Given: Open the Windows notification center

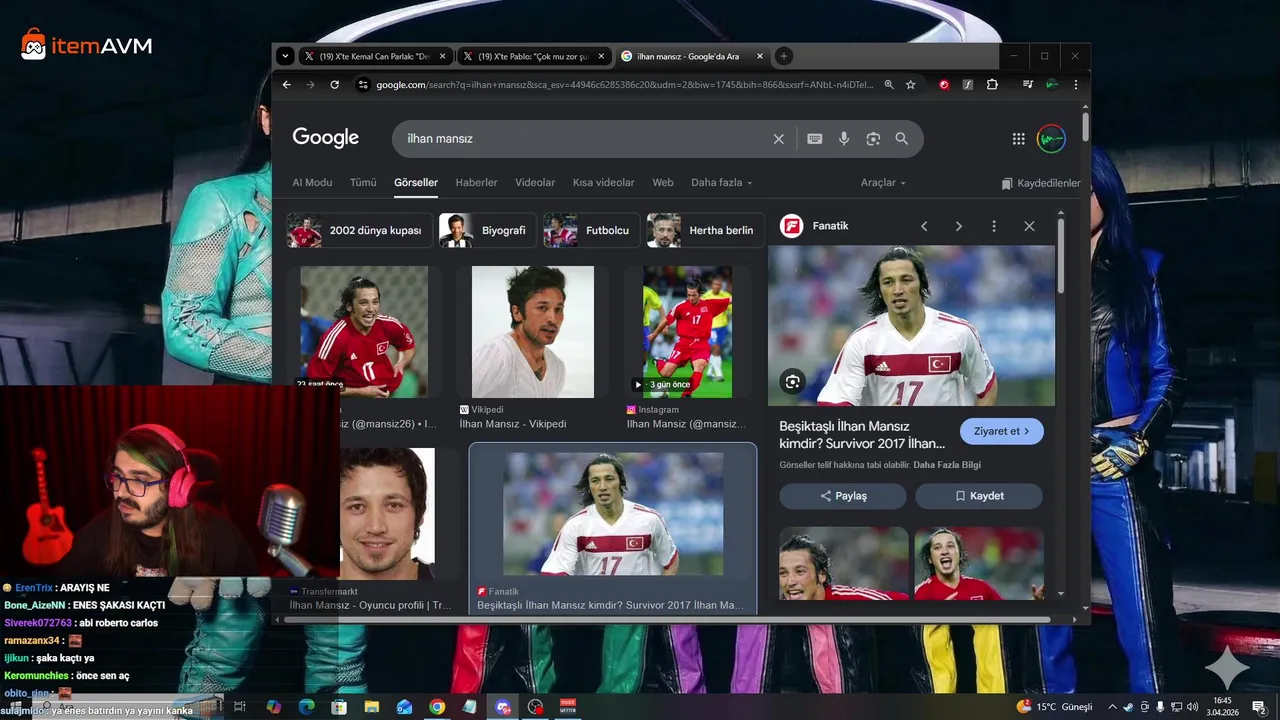Looking at the screenshot, I should (1260, 706).
